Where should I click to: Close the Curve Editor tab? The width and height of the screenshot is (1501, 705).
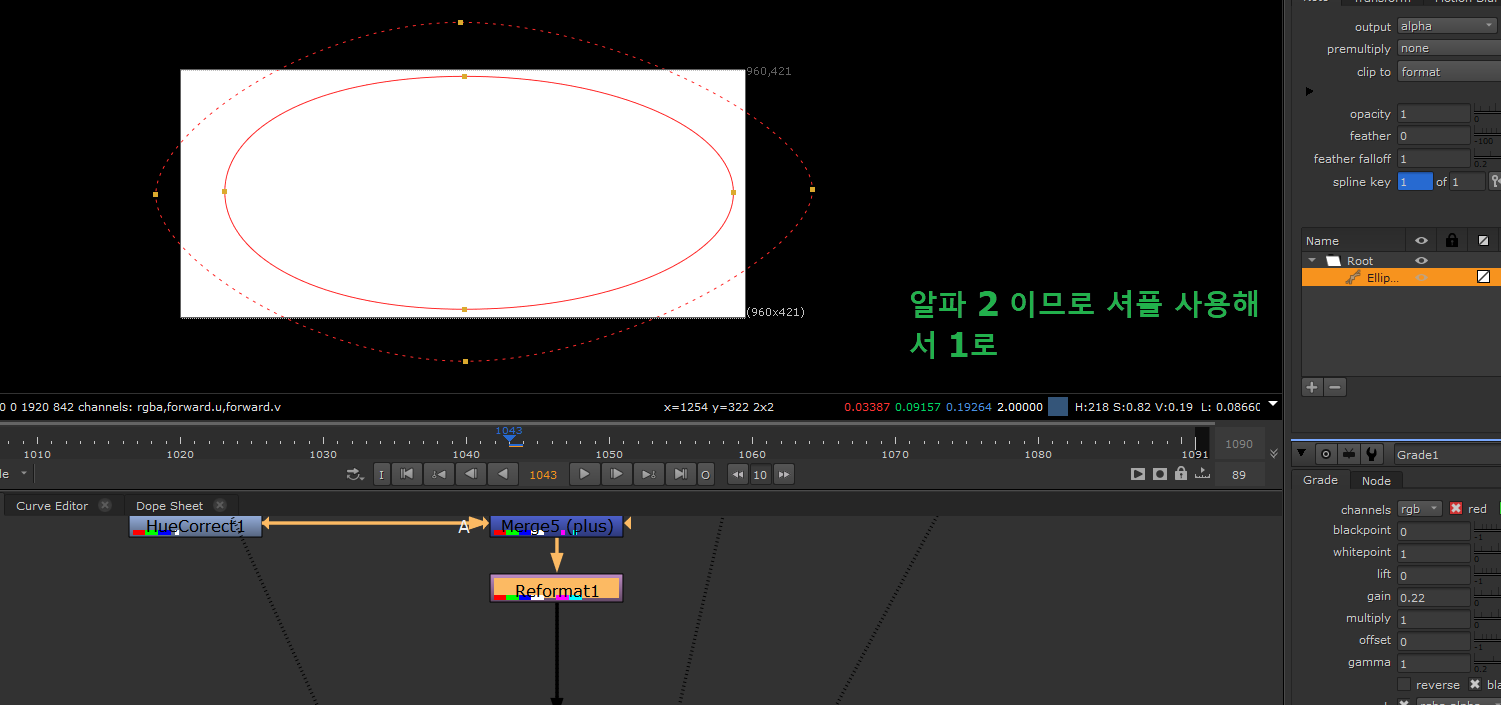(105, 505)
